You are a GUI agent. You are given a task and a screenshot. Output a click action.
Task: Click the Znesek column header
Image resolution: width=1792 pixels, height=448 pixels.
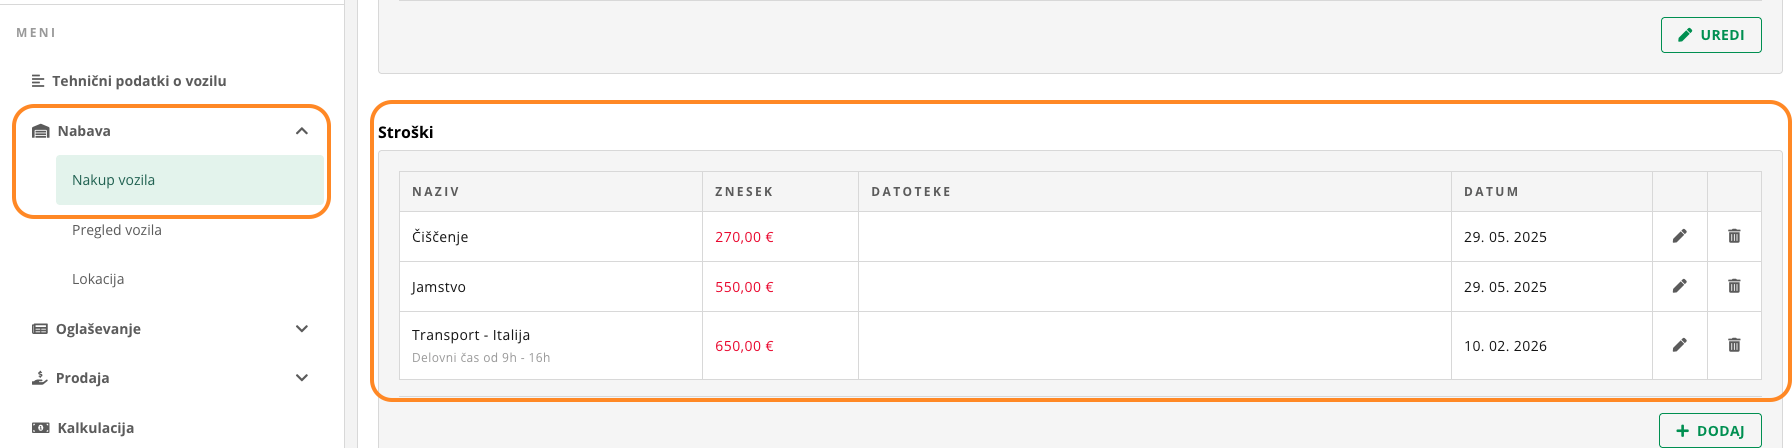click(744, 192)
